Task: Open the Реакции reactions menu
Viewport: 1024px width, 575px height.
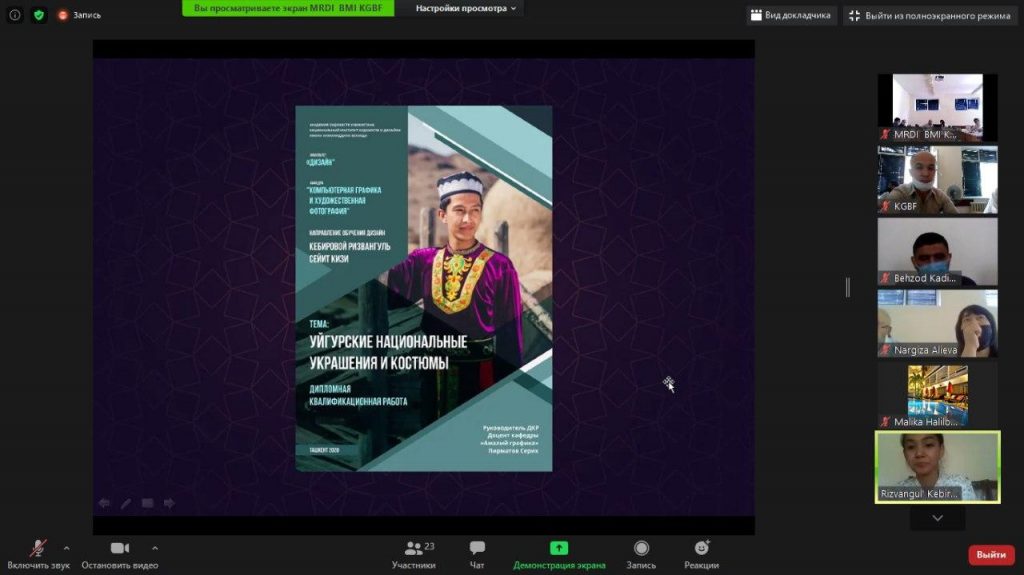Action: click(702, 555)
